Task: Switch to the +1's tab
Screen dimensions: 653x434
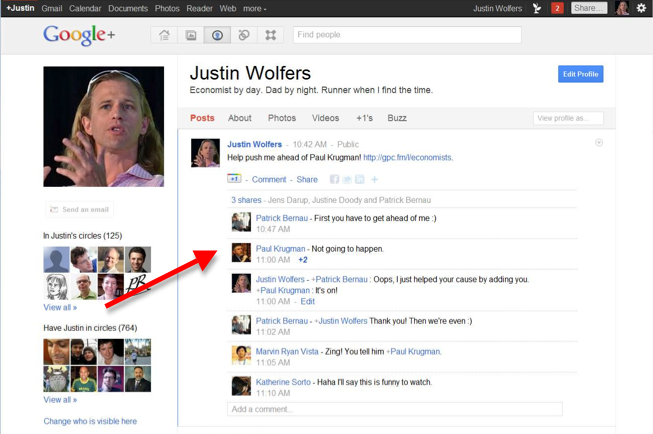Action: pyautogui.click(x=364, y=118)
